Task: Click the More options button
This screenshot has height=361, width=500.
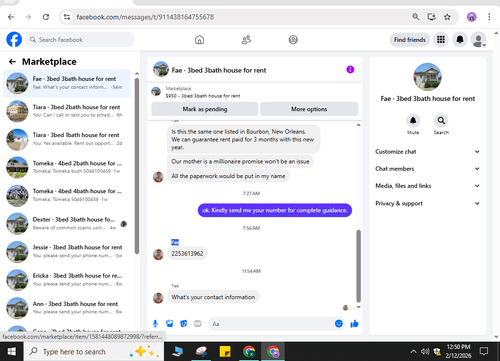Action: point(309,109)
